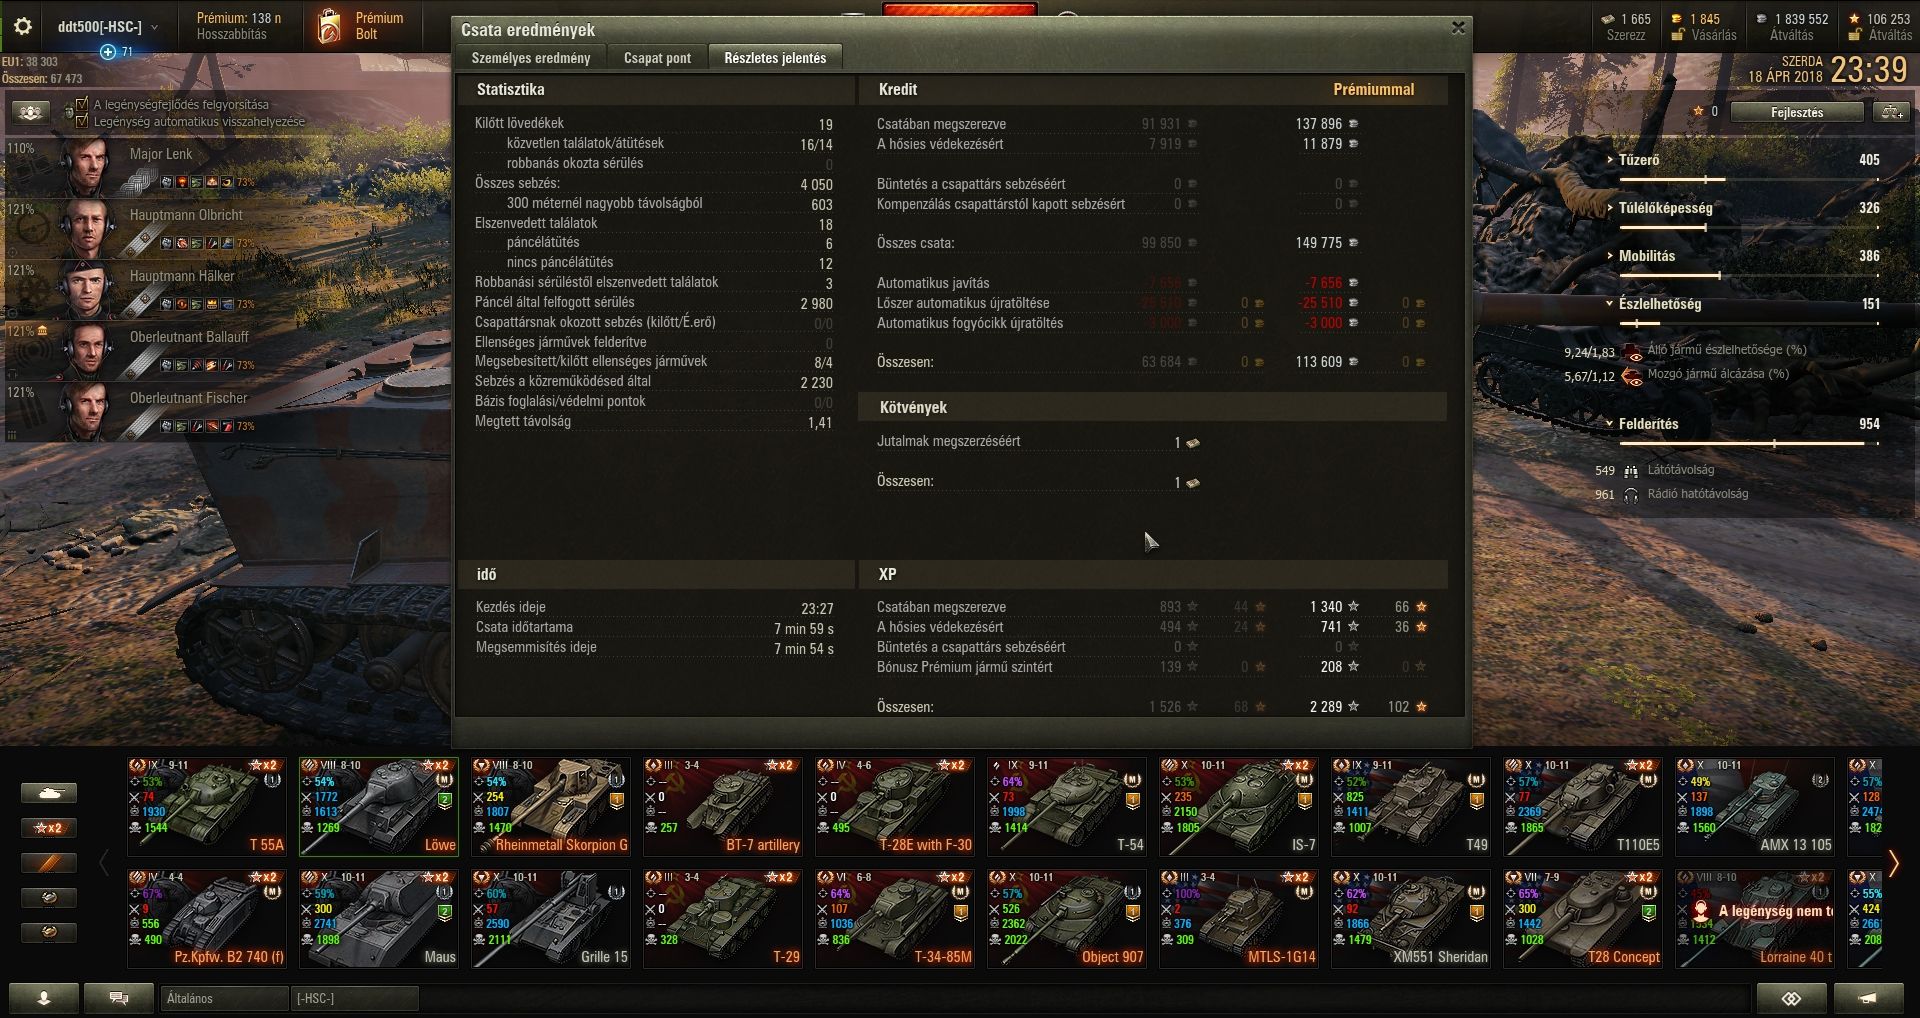The image size is (1920, 1018).
Task: Show previous tanks with carousel left arrow
Action: (104, 862)
